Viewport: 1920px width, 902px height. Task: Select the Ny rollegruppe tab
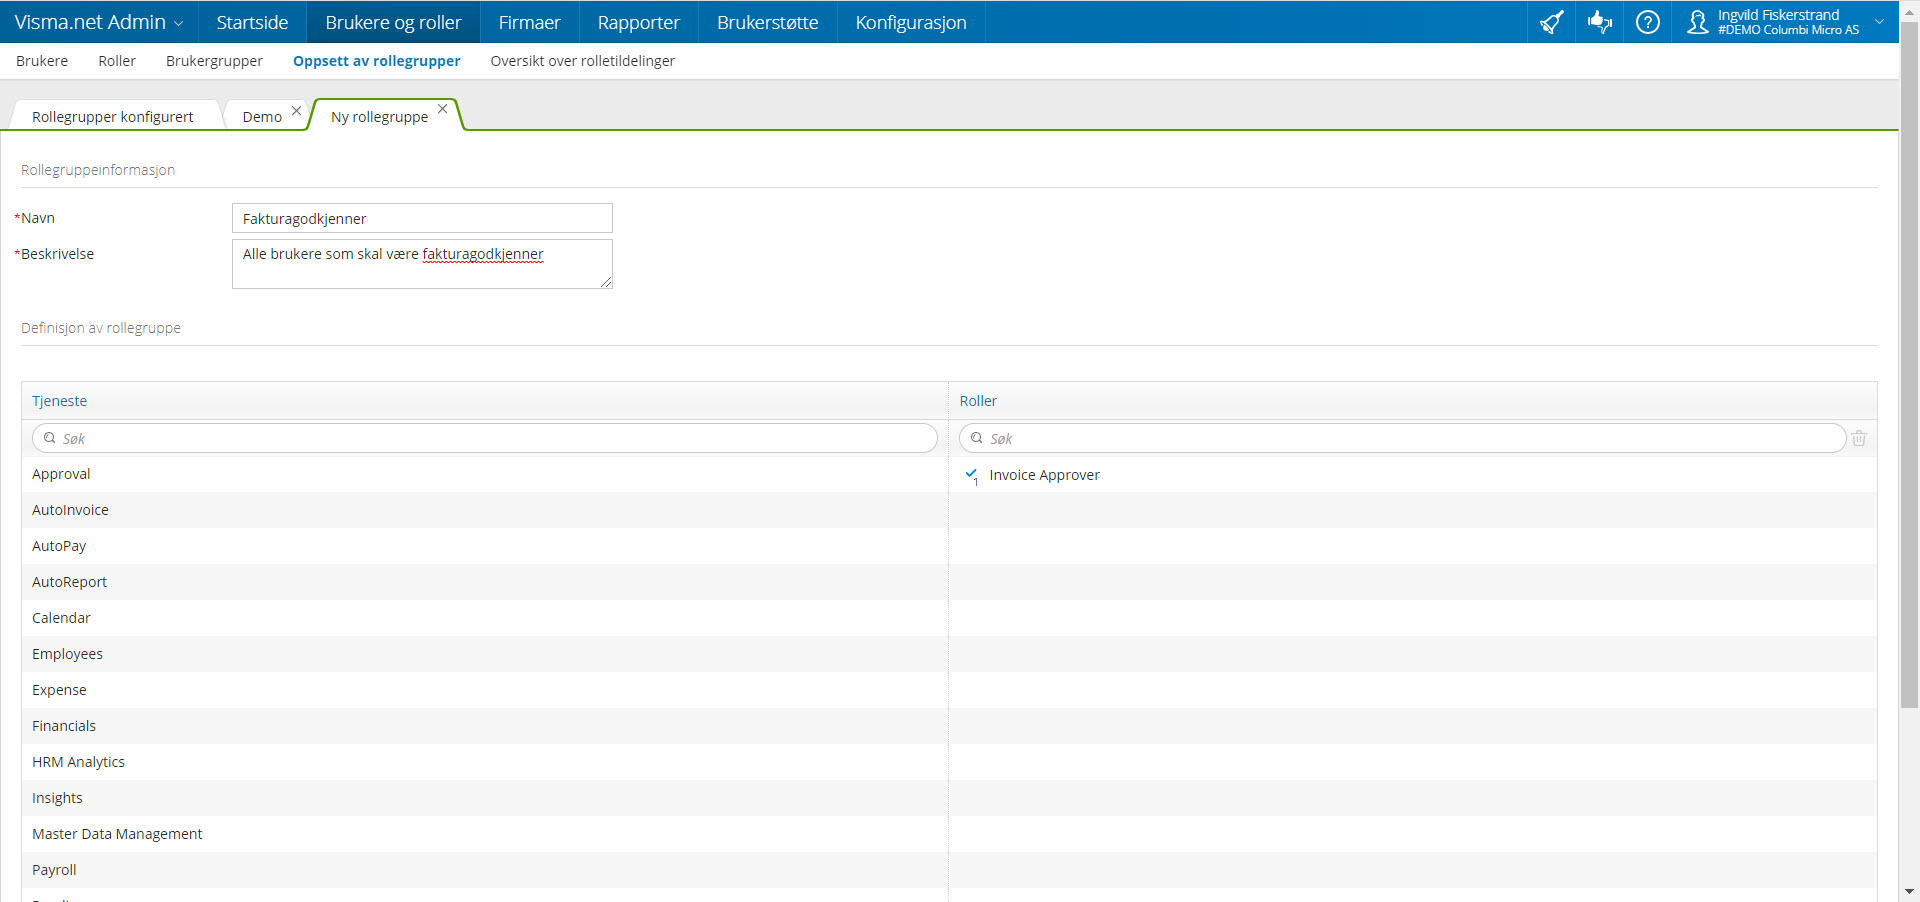point(379,116)
